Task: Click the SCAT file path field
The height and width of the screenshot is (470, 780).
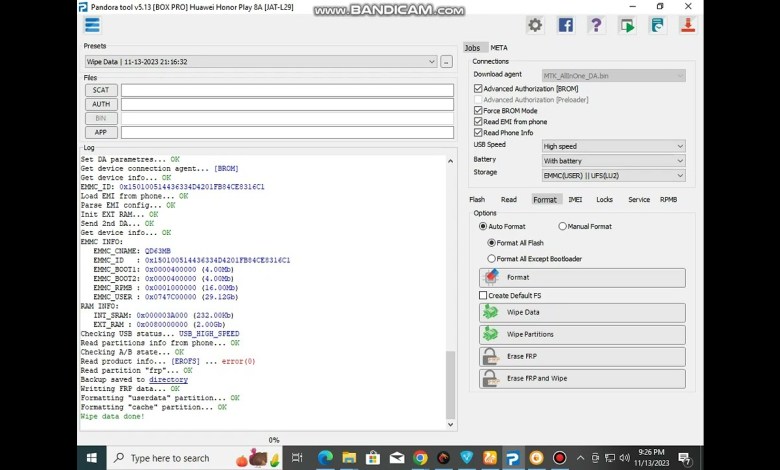Action: (x=288, y=90)
